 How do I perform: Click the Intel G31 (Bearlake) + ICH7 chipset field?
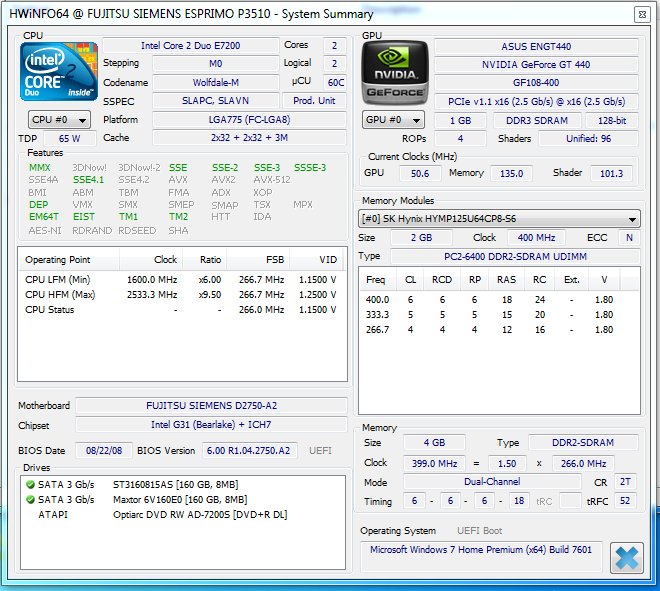pyautogui.click(x=211, y=424)
